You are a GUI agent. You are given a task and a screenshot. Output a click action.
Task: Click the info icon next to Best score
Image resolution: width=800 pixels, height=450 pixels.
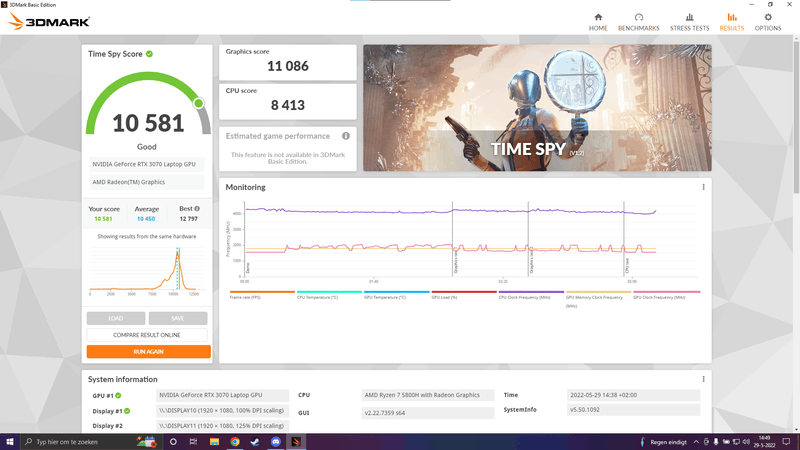click(197, 208)
